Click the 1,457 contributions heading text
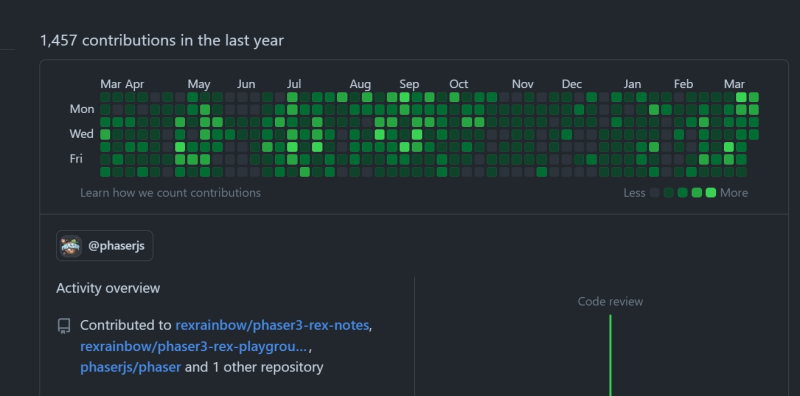The width and height of the screenshot is (800, 396). pos(162,40)
